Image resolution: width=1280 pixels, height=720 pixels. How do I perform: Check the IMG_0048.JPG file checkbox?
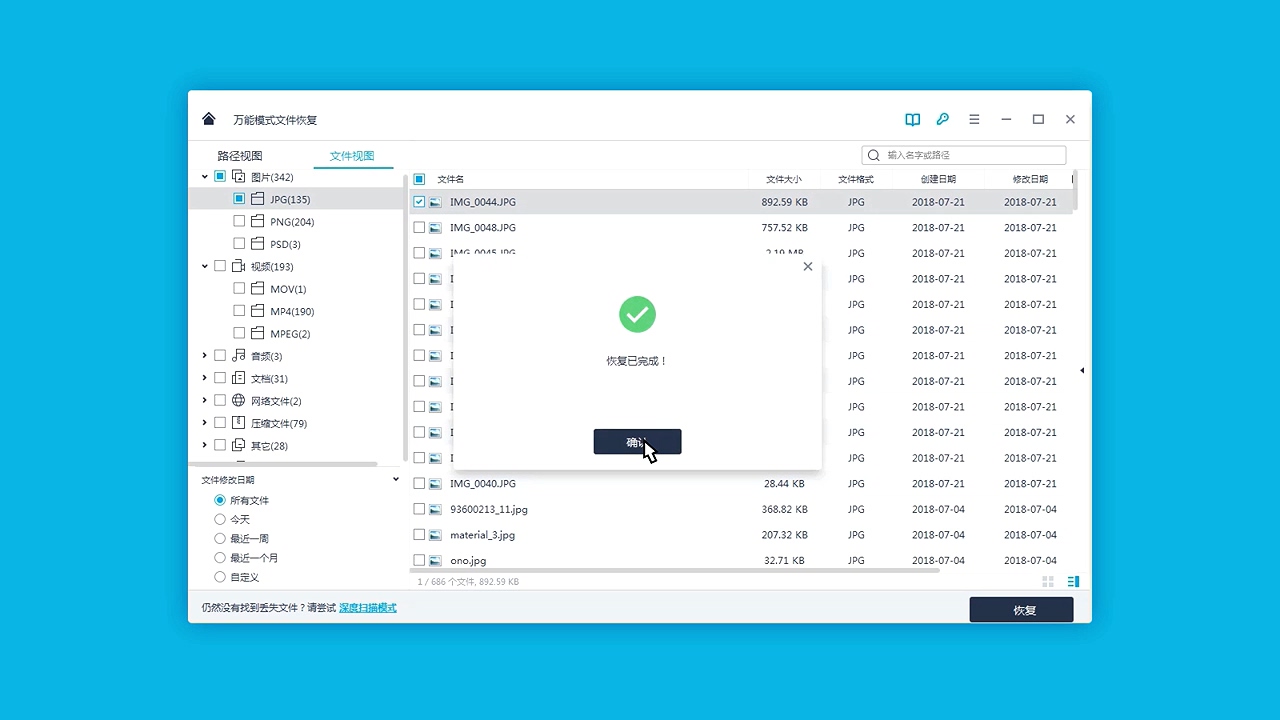coord(419,228)
